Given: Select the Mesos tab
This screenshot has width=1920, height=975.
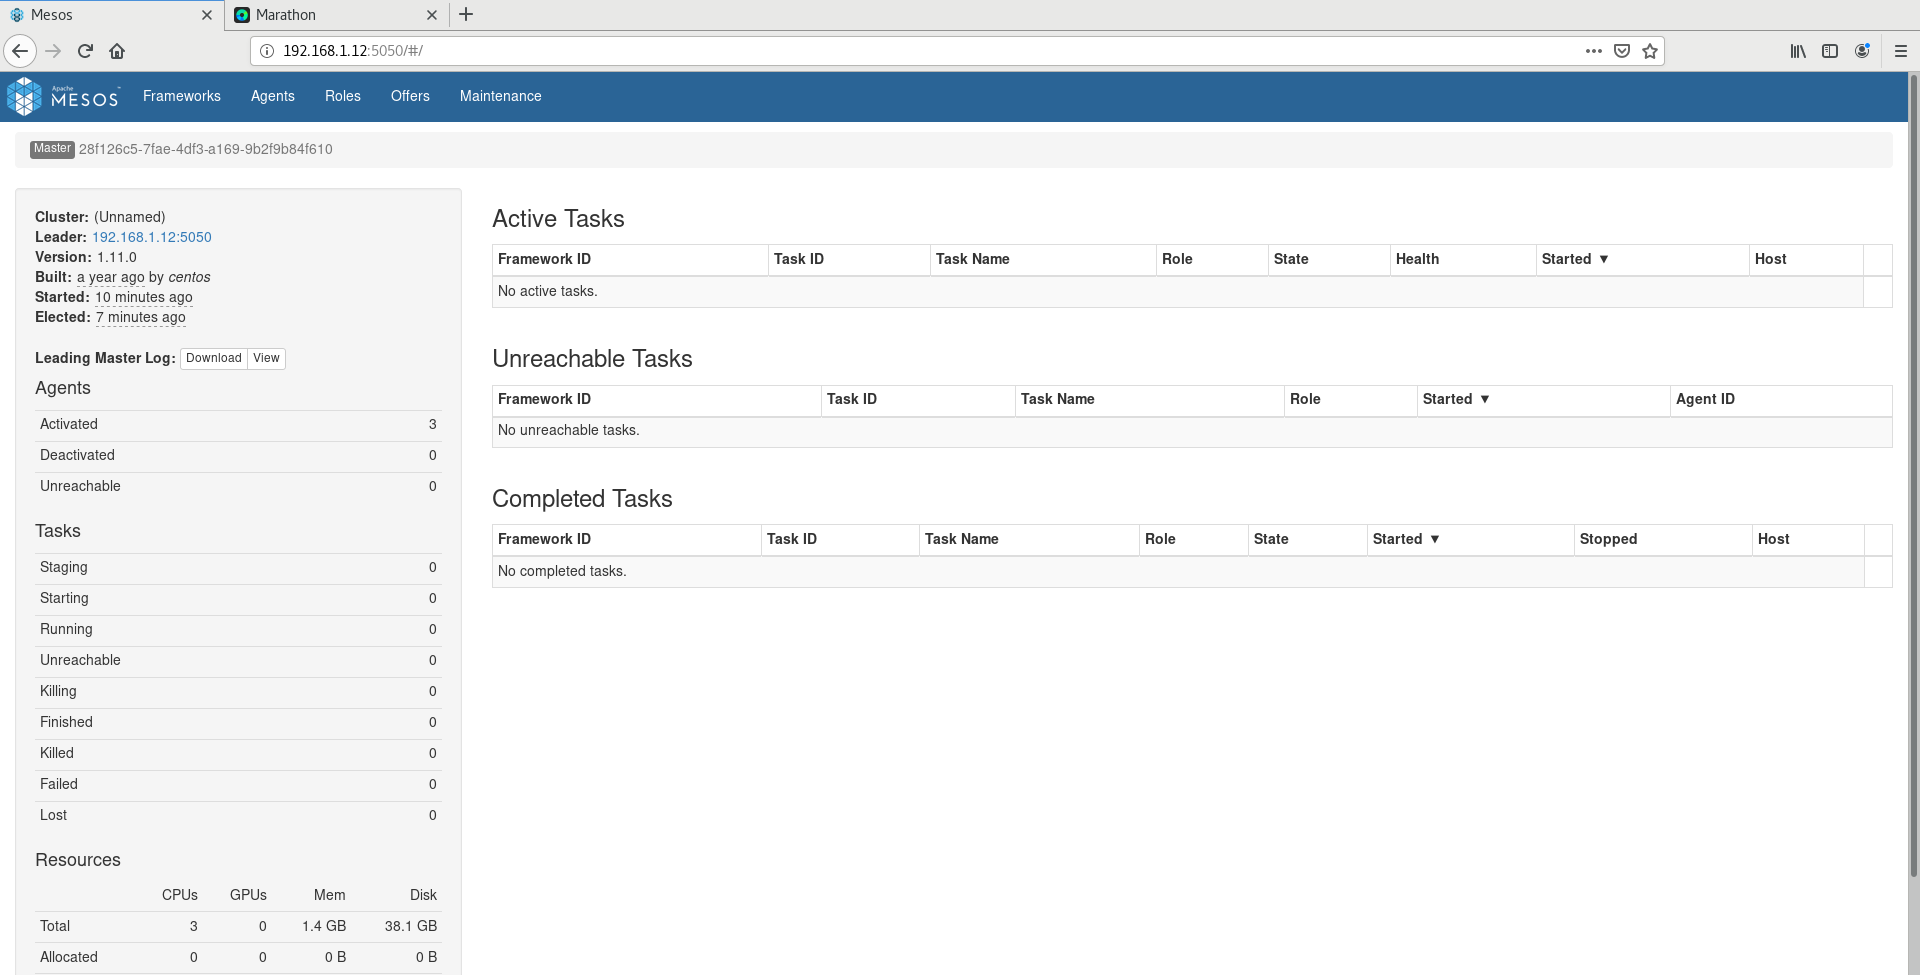Looking at the screenshot, I should pyautogui.click(x=111, y=15).
